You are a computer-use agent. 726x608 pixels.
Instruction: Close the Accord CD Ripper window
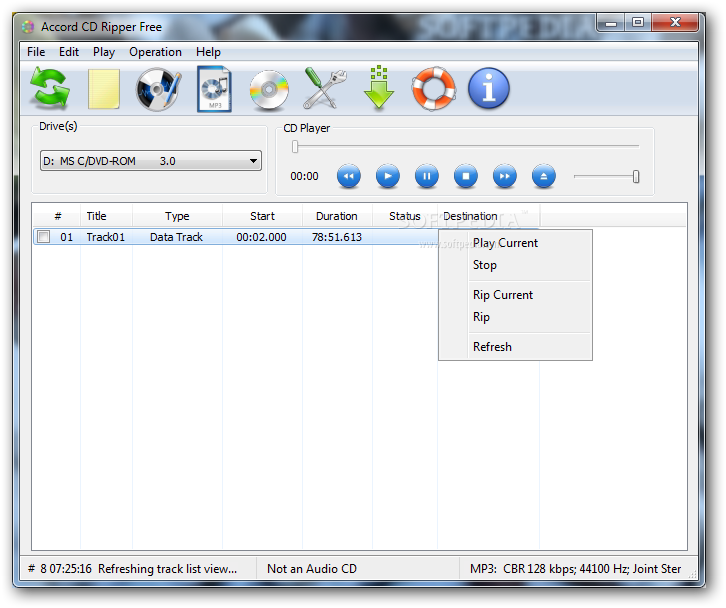(x=675, y=22)
